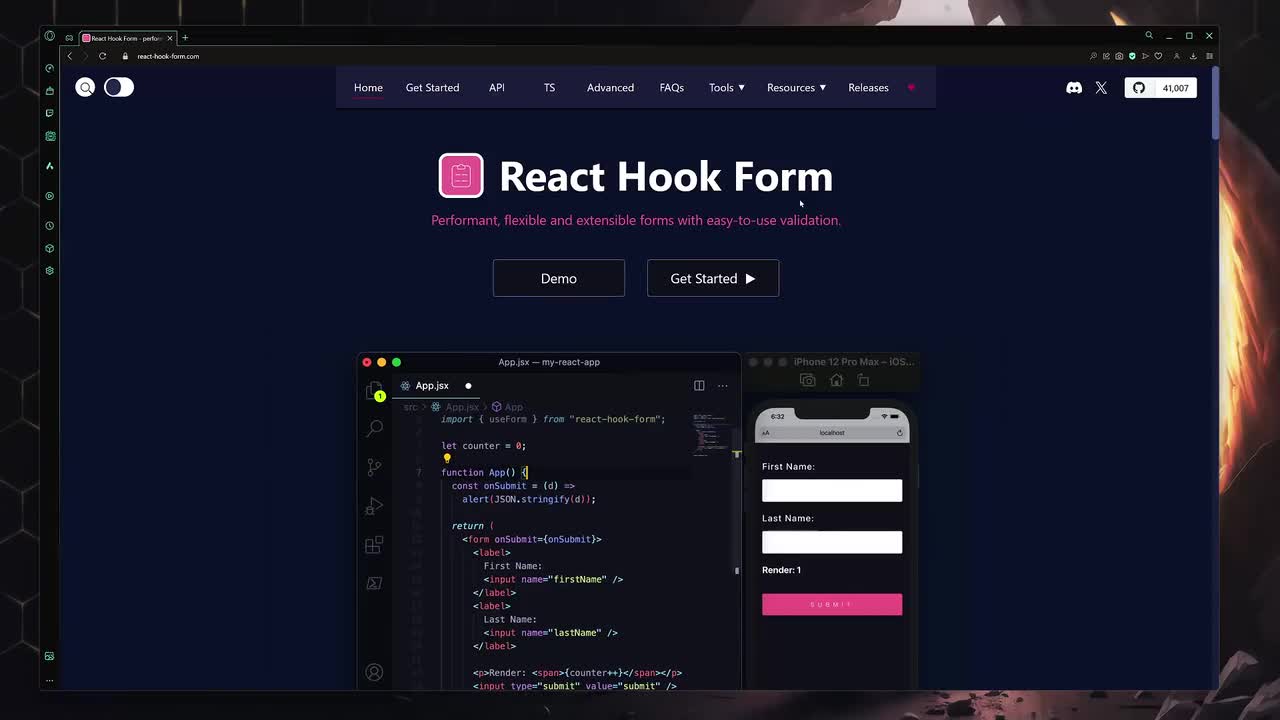Open downloads icon in browser toolbar
The image size is (1280, 720).
1193,56
